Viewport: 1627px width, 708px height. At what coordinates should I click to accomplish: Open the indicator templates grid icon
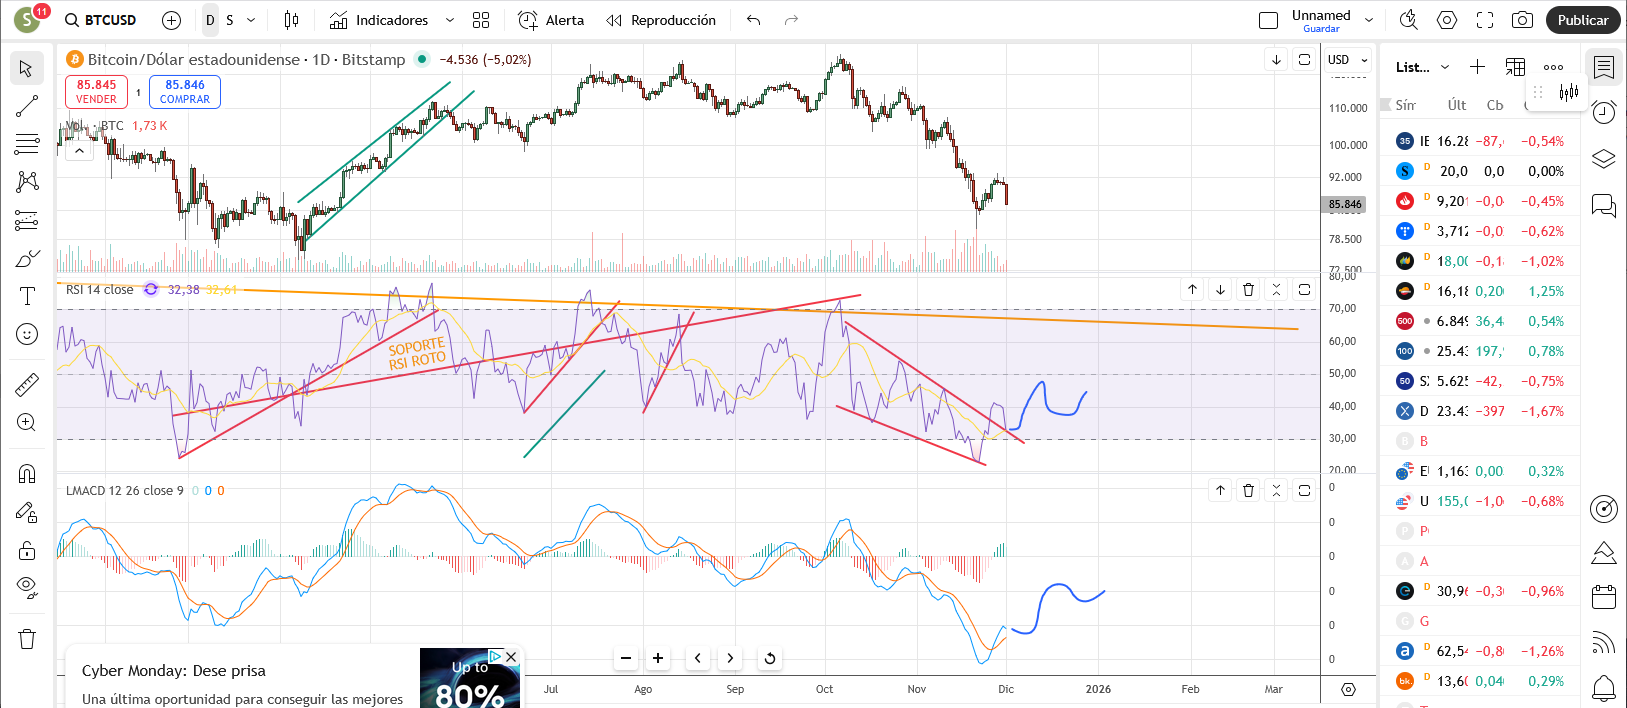pos(481,20)
